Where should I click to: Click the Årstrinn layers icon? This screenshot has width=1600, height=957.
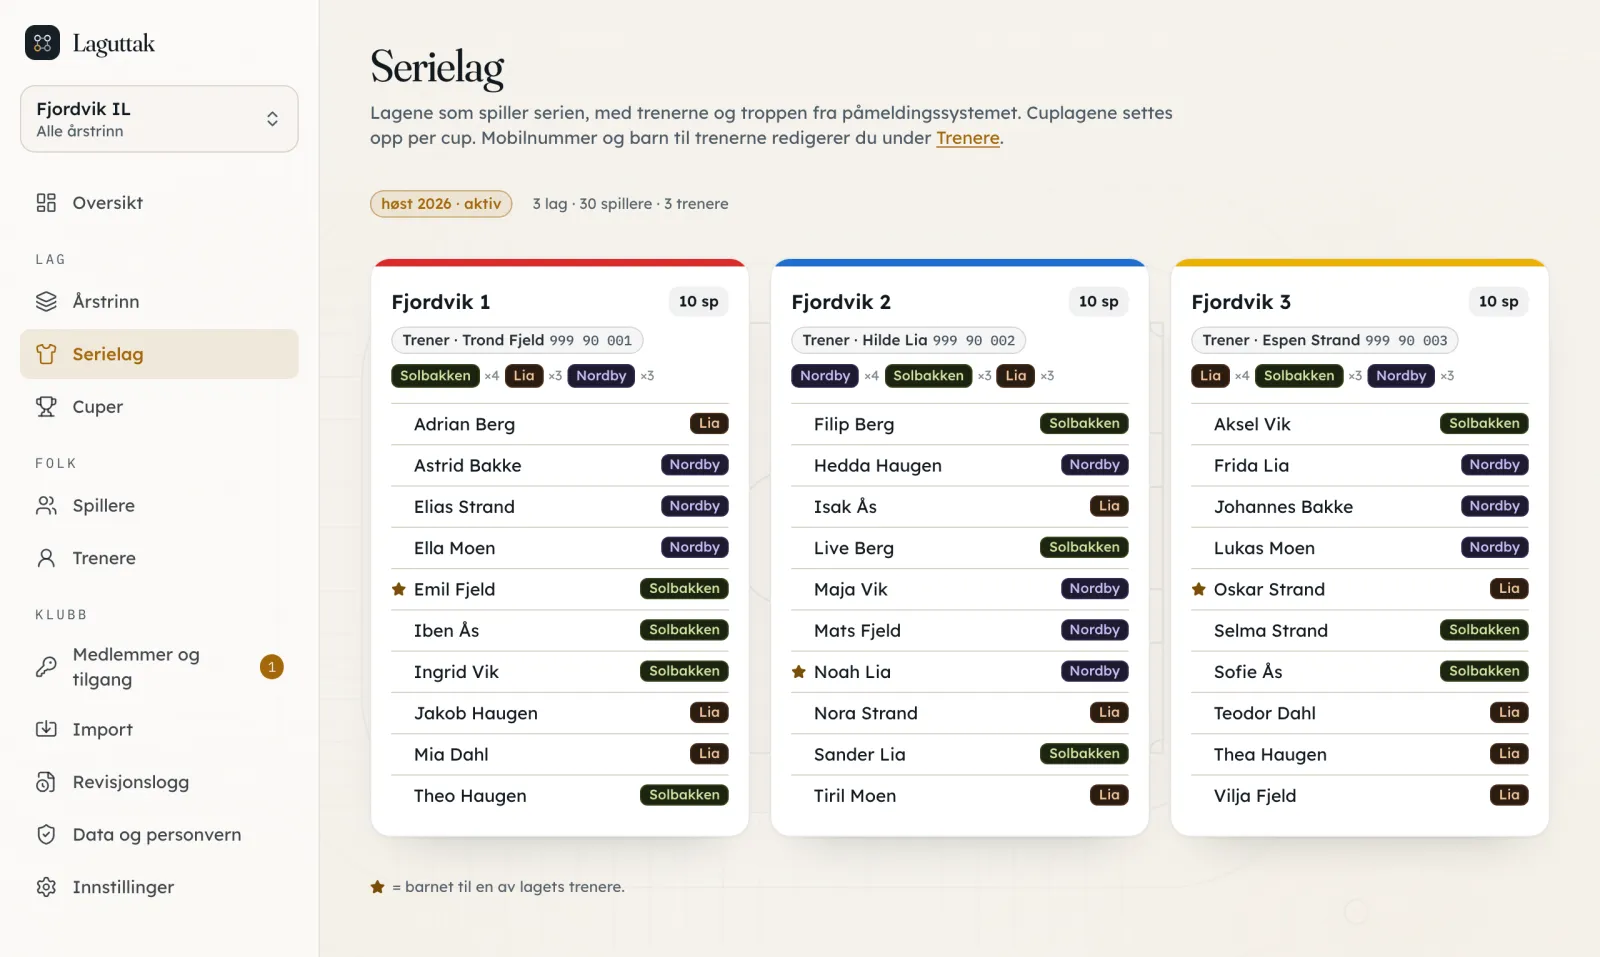46,301
